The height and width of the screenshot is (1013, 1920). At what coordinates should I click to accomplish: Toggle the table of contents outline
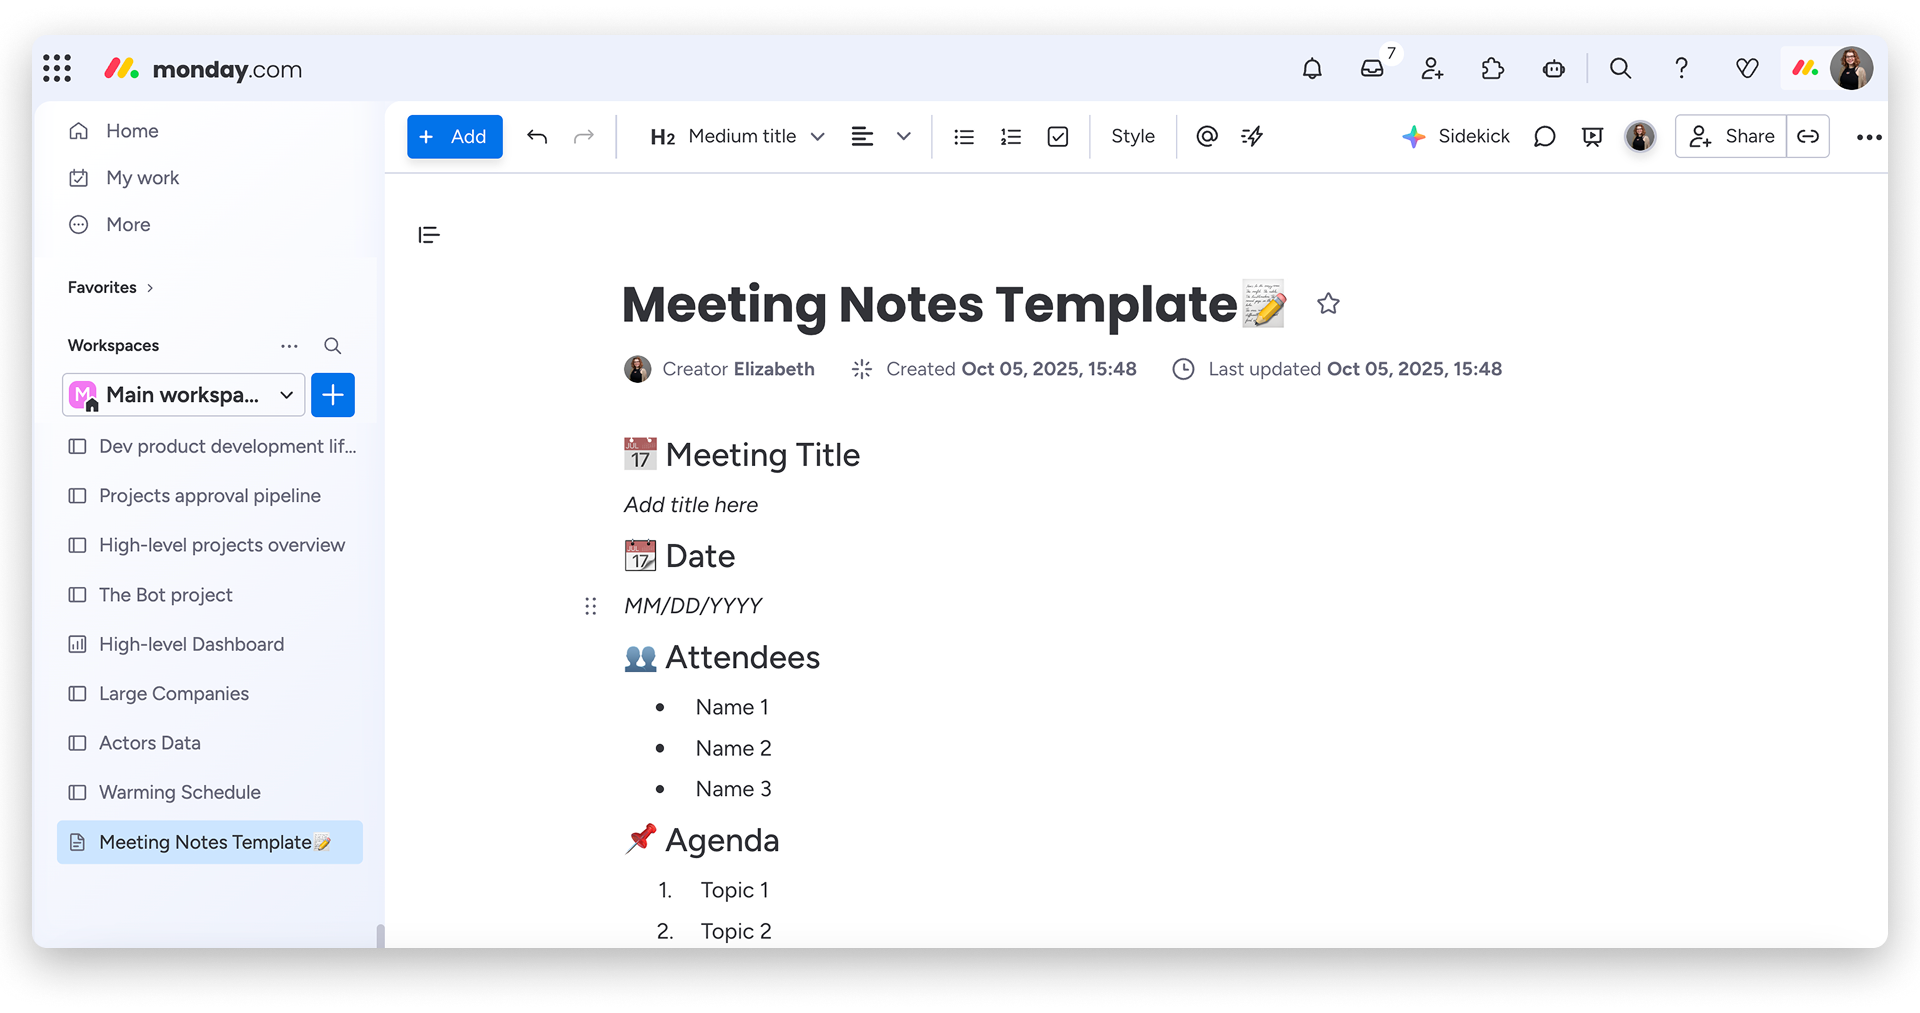[429, 235]
